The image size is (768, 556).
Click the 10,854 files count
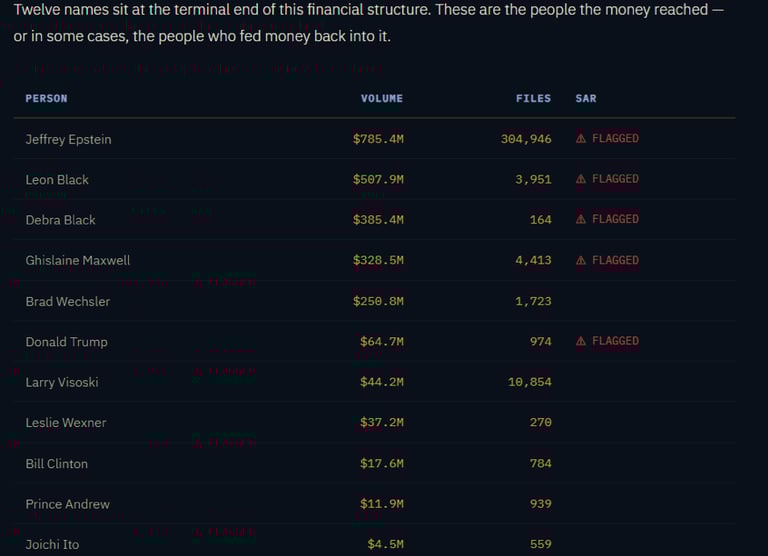click(529, 382)
